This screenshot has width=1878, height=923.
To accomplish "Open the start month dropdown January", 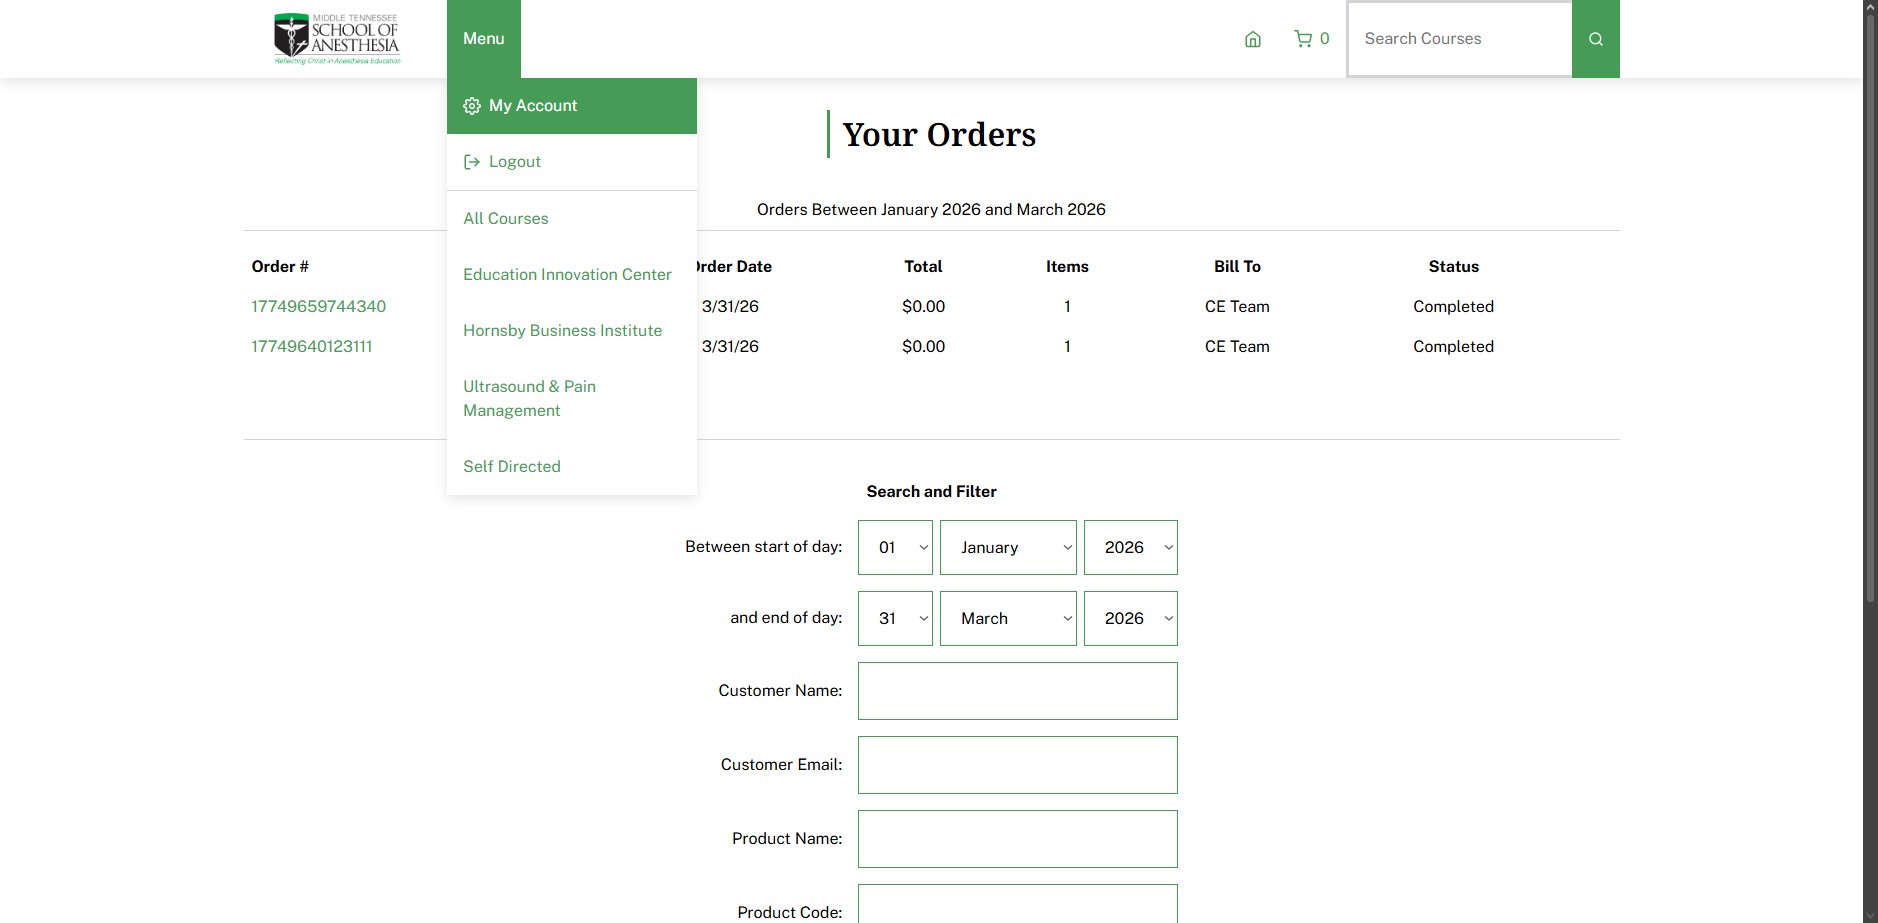I will [x=1008, y=547].
